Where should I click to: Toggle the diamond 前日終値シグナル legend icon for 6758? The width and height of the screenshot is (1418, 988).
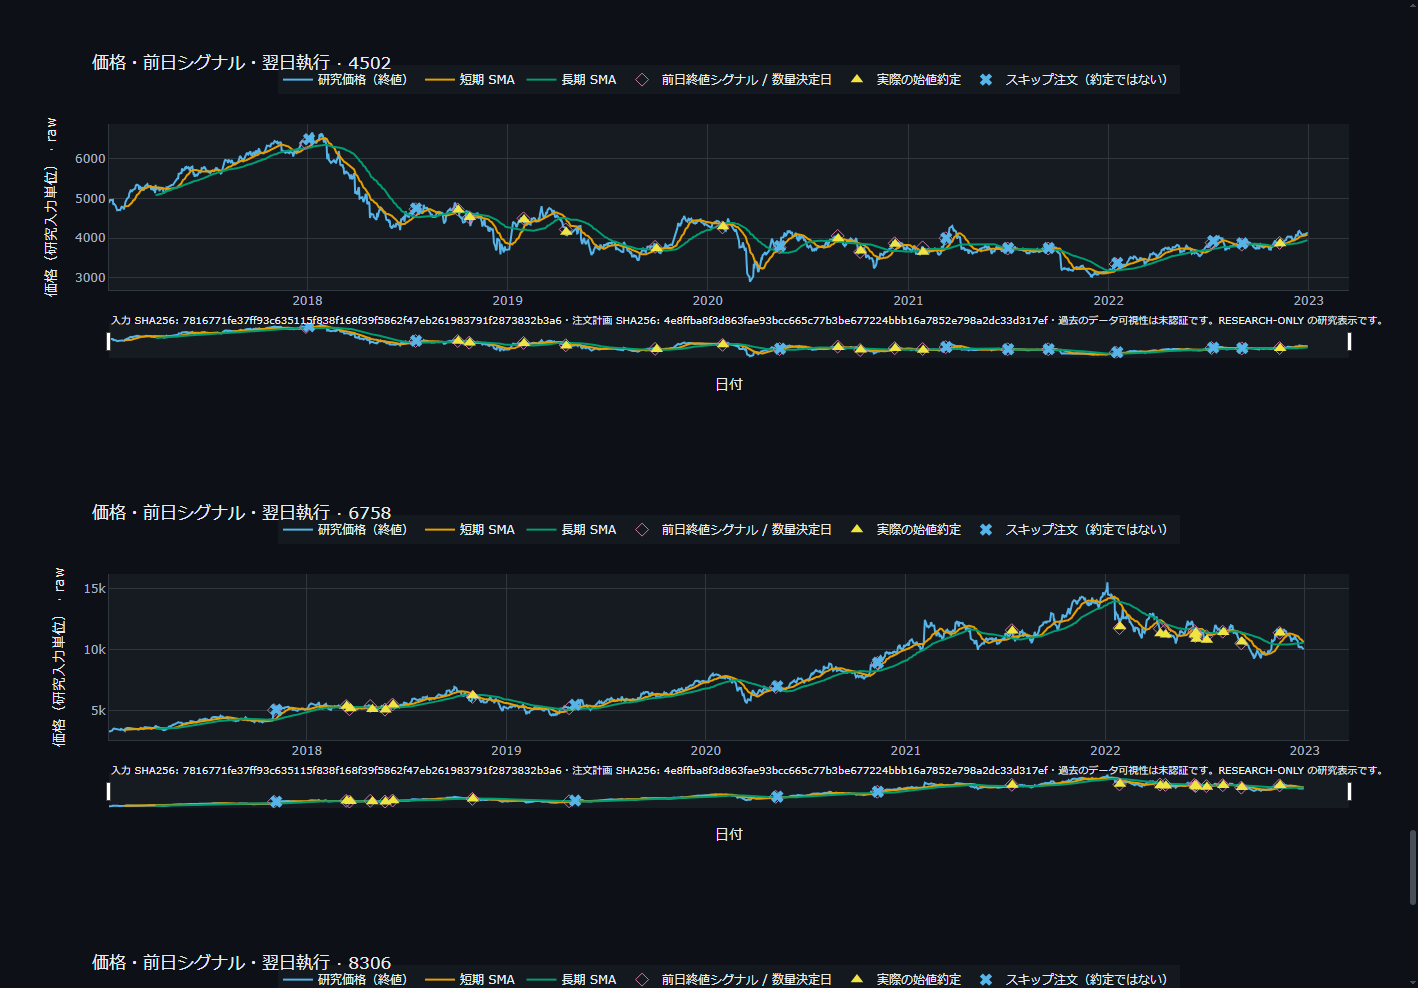pyautogui.click(x=642, y=530)
